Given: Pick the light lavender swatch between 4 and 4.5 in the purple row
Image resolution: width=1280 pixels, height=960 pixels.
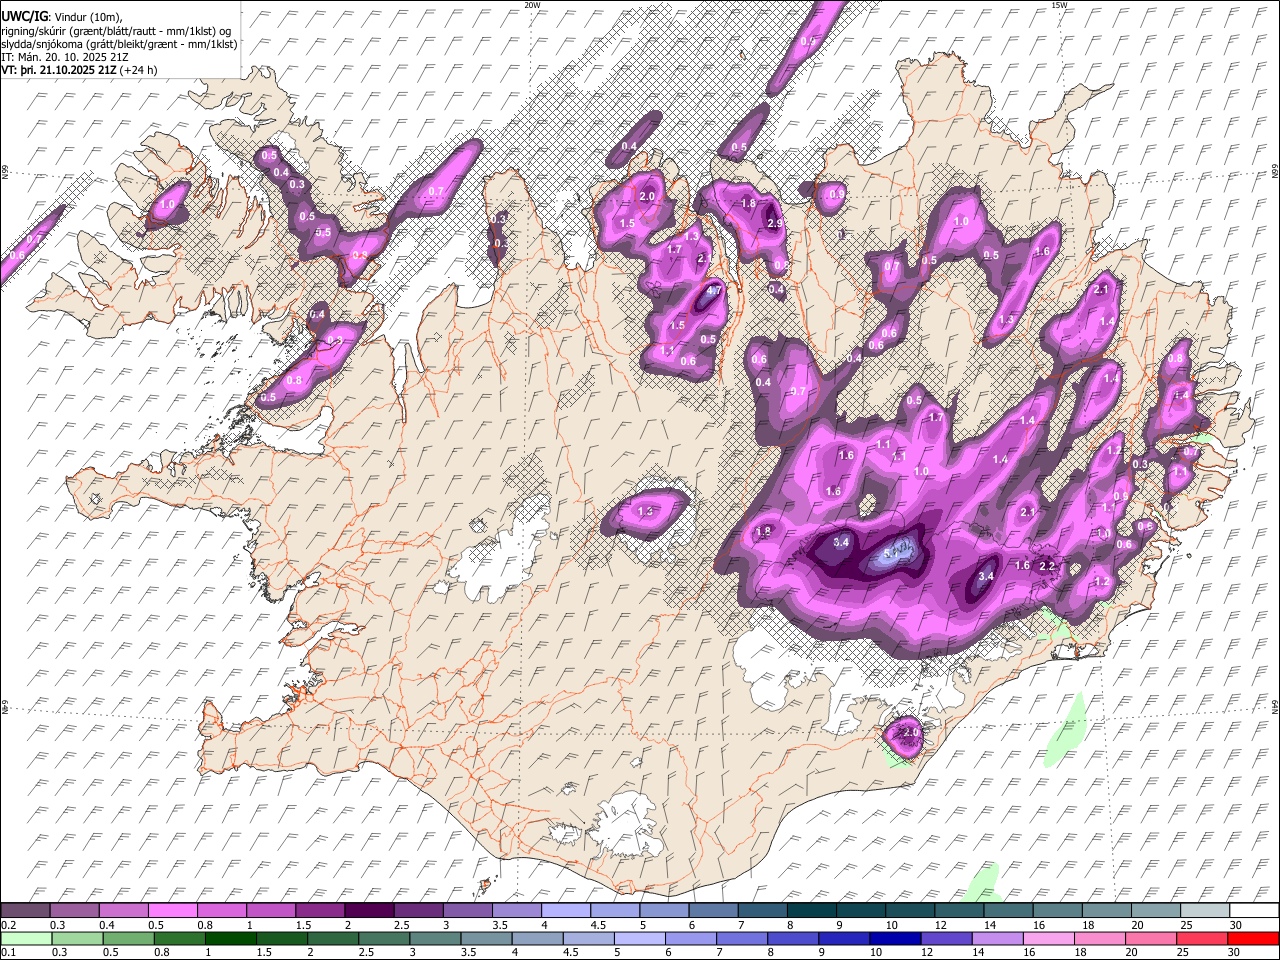Looking at the screenshot, I should click(x=565, y=911).
